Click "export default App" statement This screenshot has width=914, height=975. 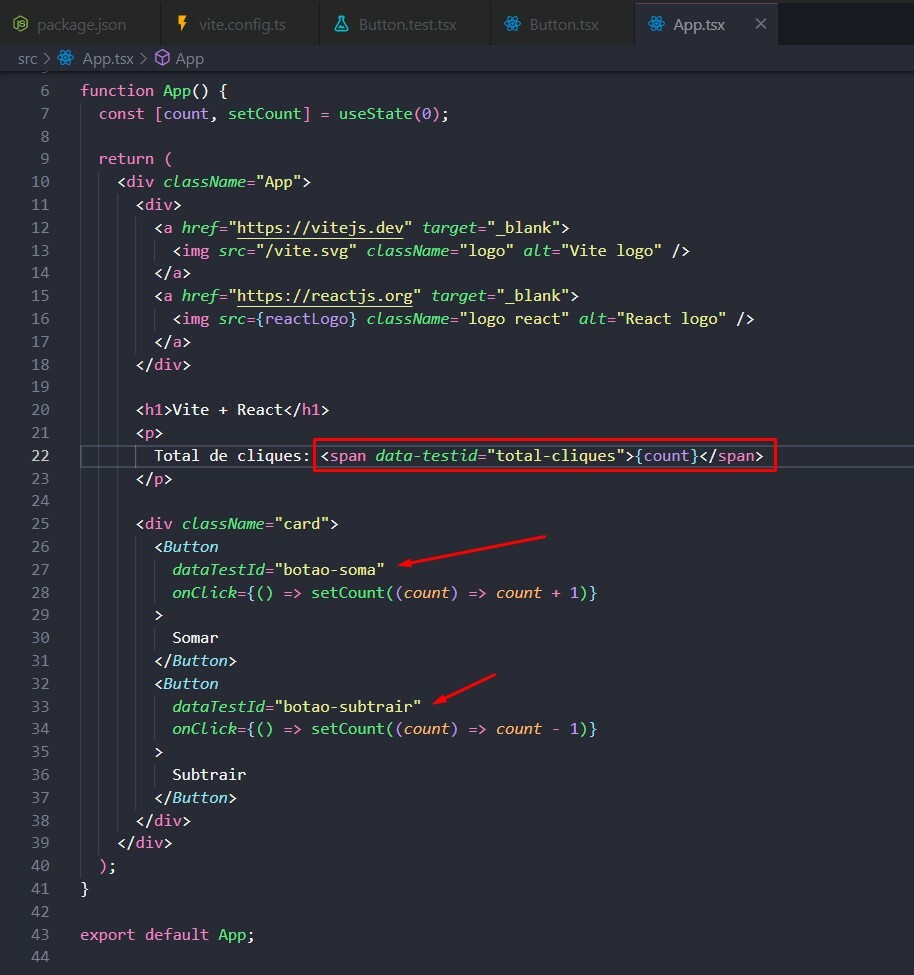167,935
